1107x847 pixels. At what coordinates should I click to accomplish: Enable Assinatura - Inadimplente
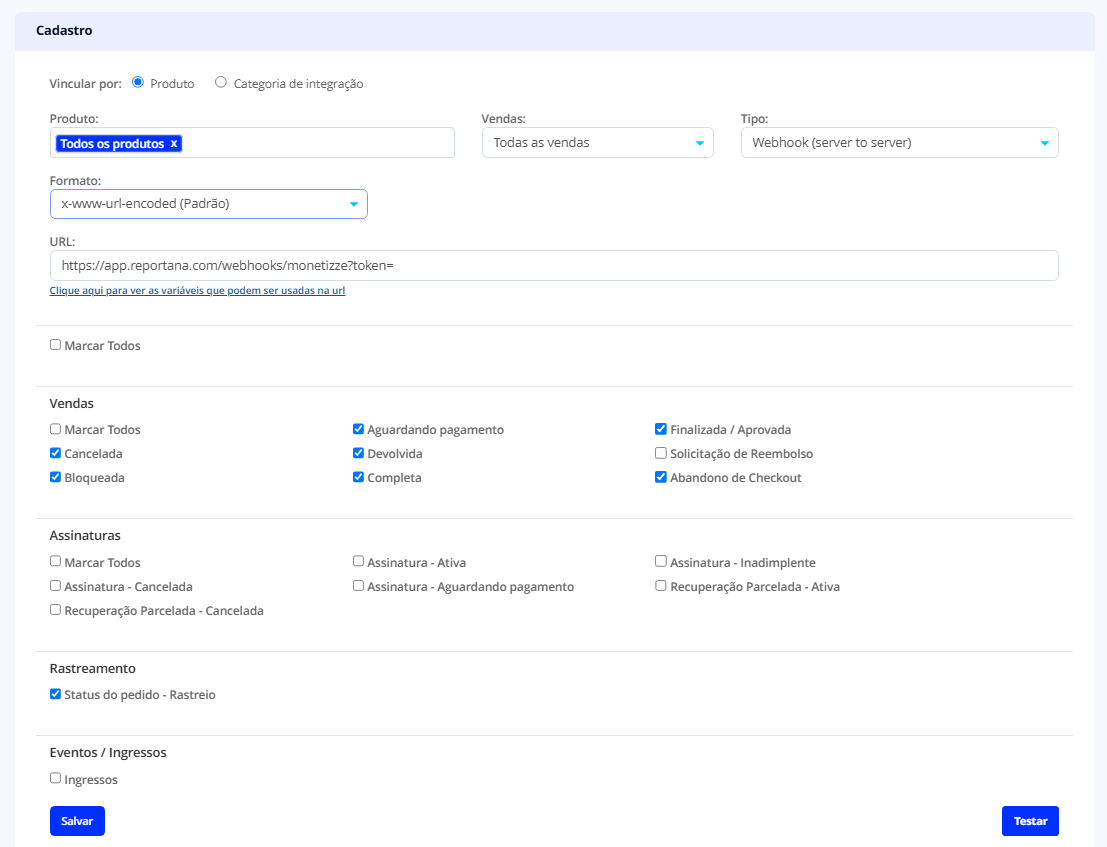[661, 562]
